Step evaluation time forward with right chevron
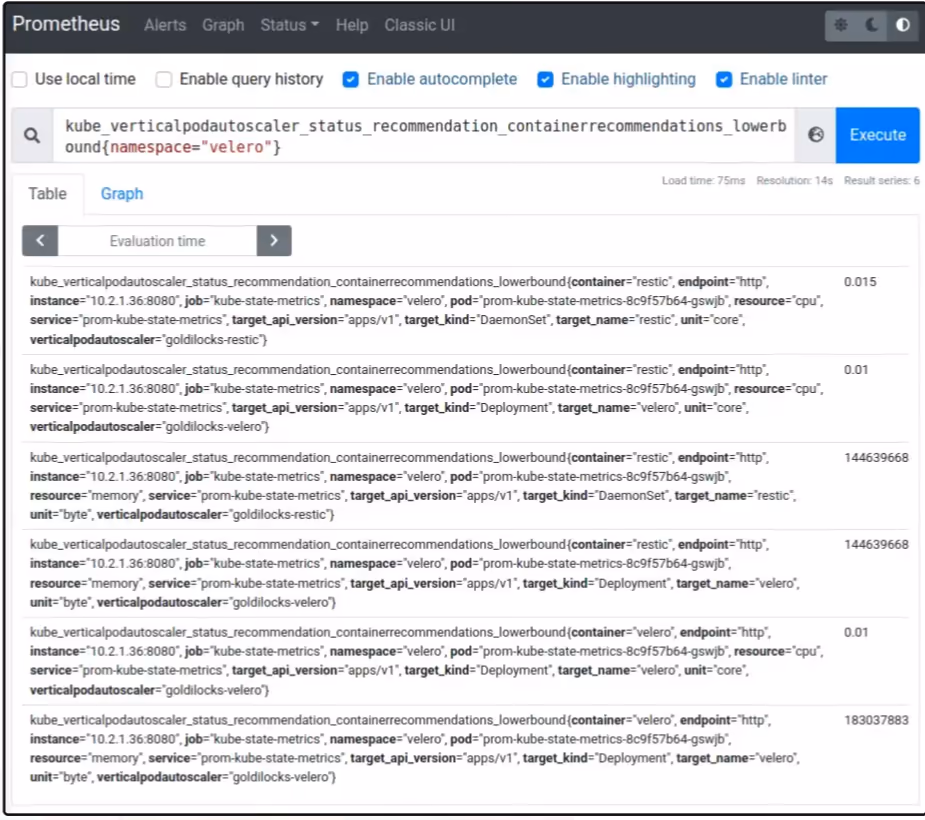Image resolution: width=925 pixels, height=820 pixels. (x=273, y=240)
